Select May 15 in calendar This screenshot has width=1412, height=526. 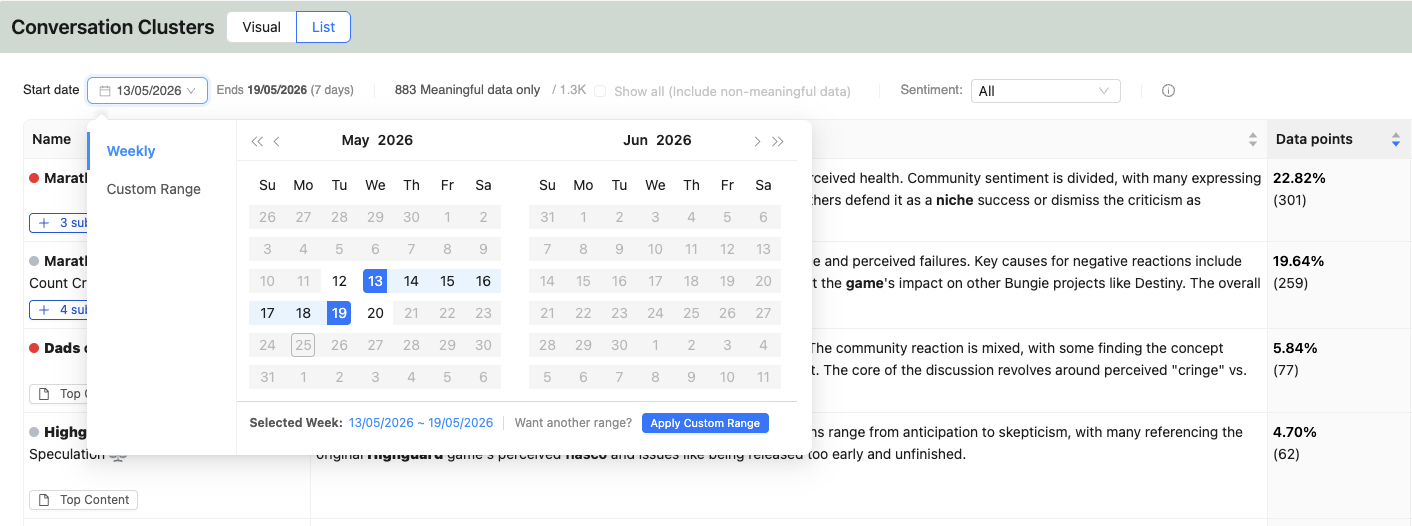click(447, 281)
